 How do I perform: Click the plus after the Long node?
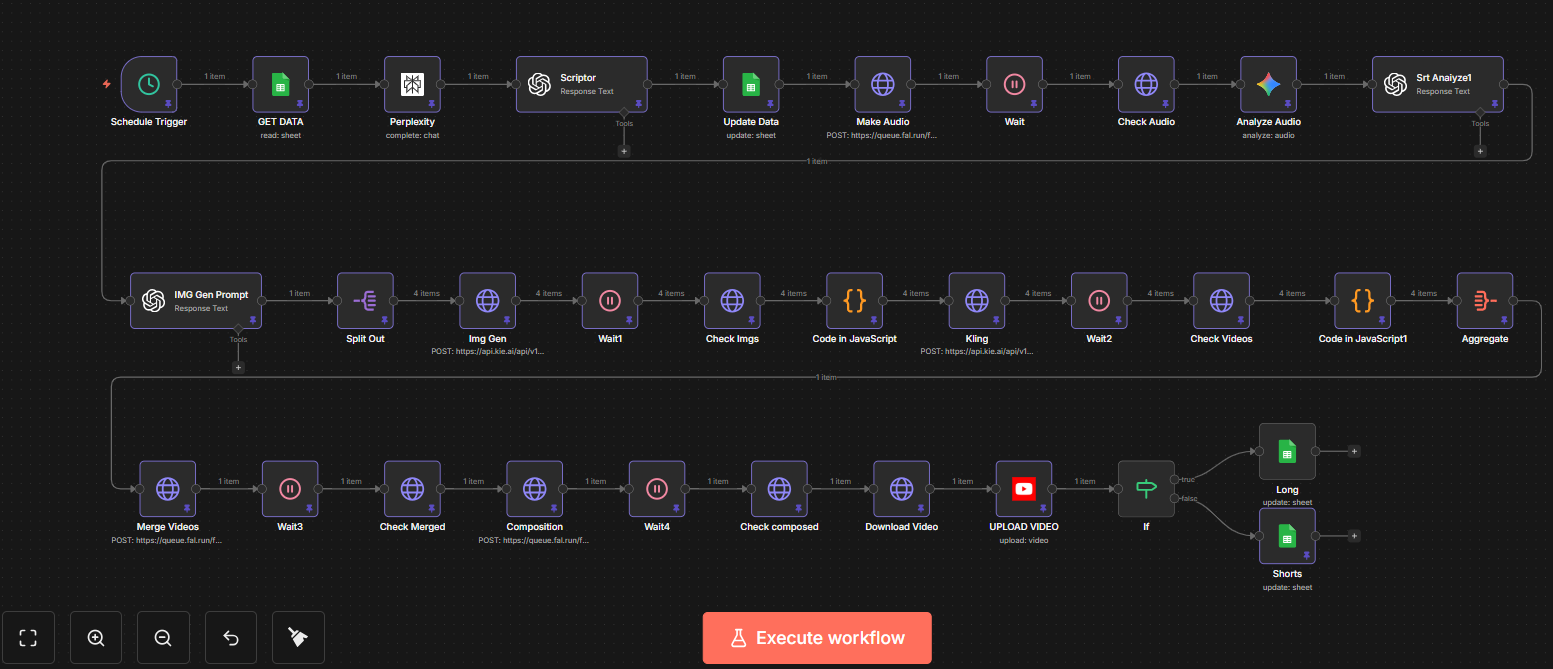pyautogui.click(x=1353, y=451)
